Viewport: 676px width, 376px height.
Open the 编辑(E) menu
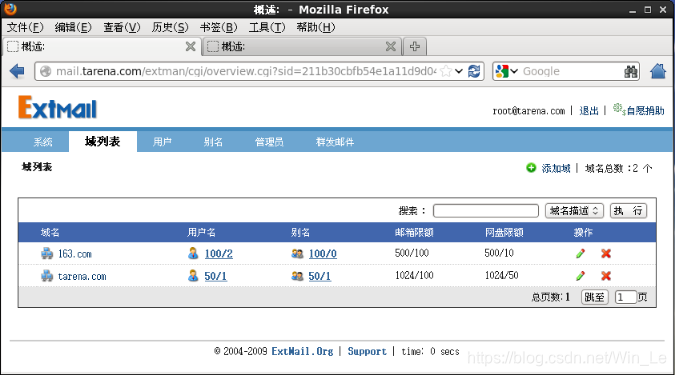coord(73,28)
